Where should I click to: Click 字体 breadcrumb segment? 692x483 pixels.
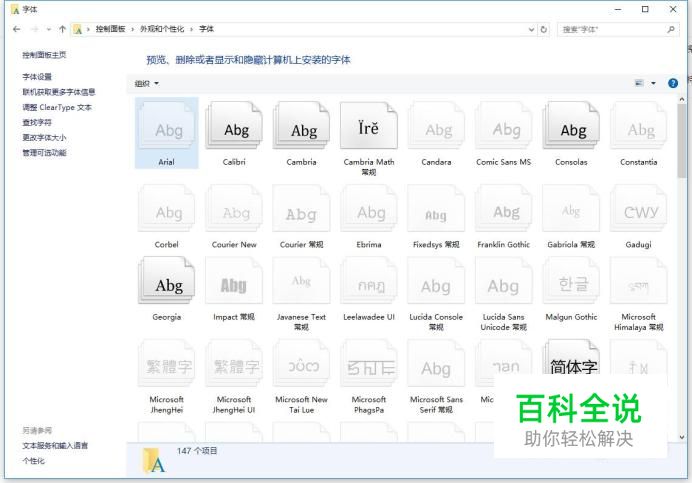[x=206, y=29]
